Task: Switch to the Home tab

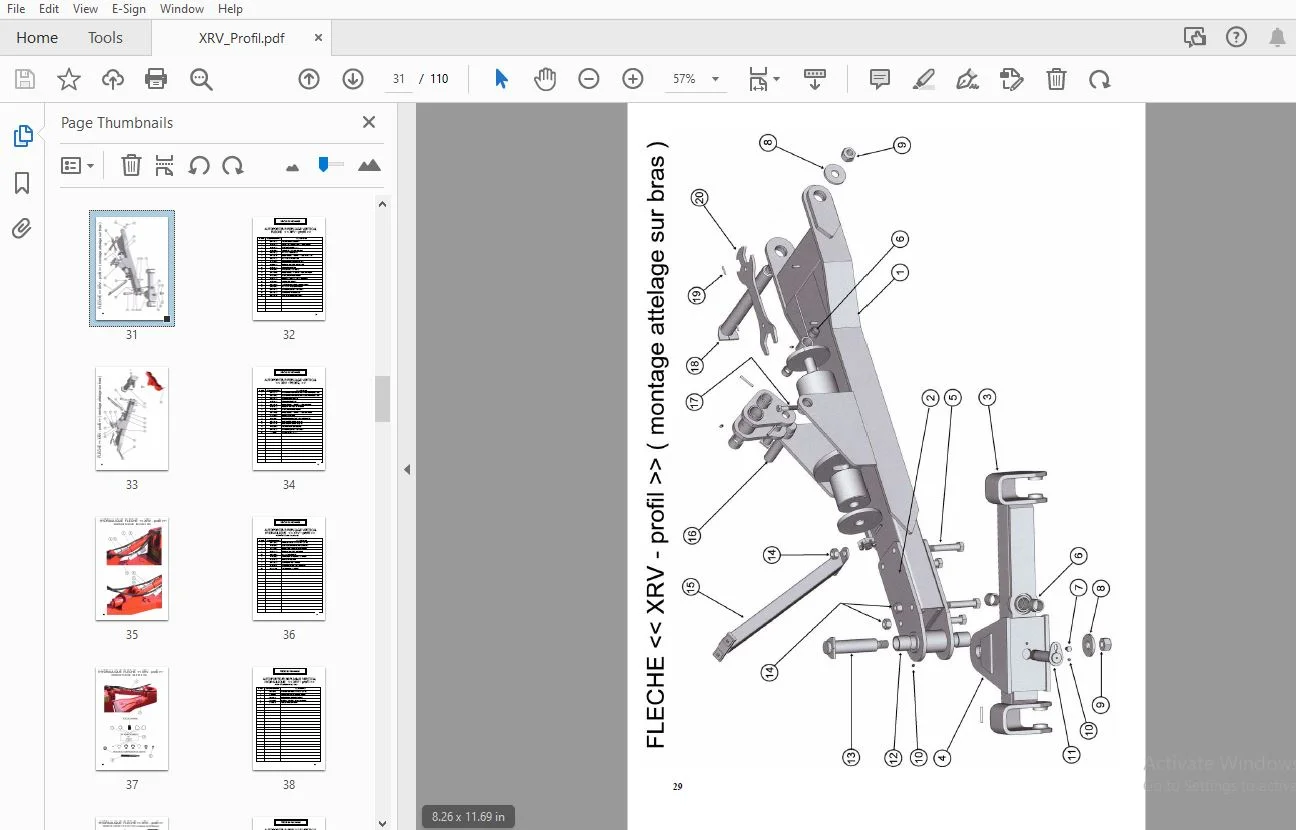Action: coord(37,38)
